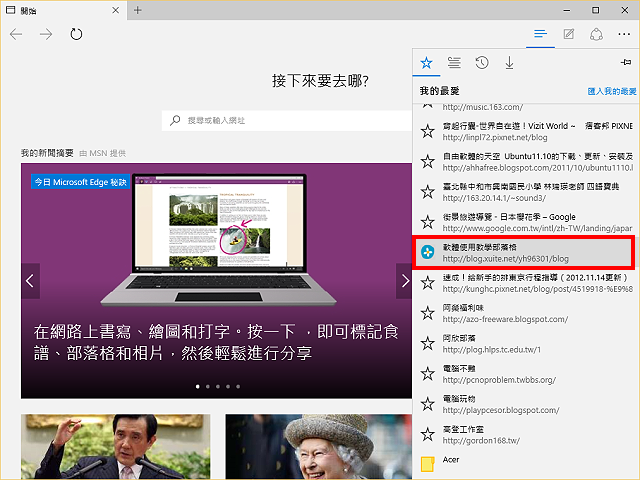Viewport: 642px width, 487px height.
Task: Open the Hub panel icon
Action: [x=540, y=34]
